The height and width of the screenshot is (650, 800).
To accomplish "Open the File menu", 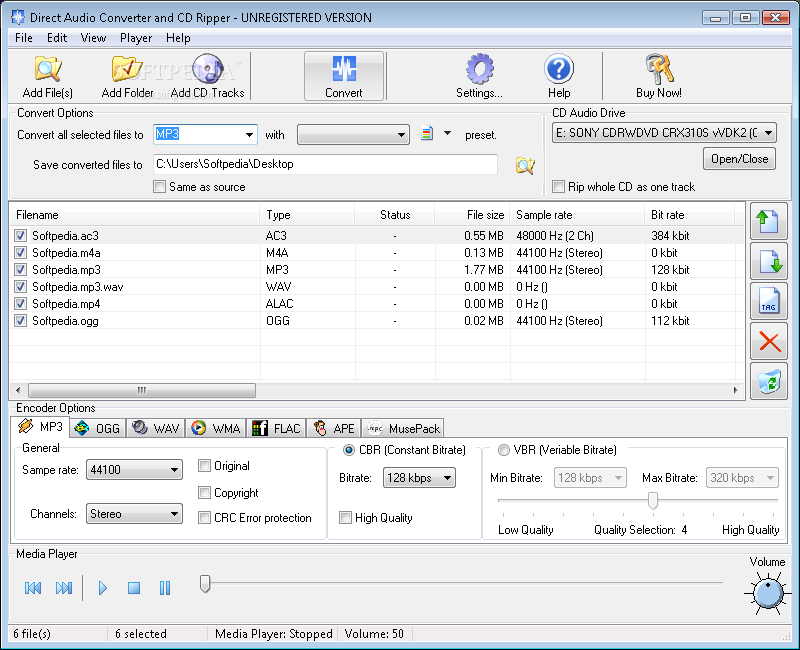I will pos(23,38).
